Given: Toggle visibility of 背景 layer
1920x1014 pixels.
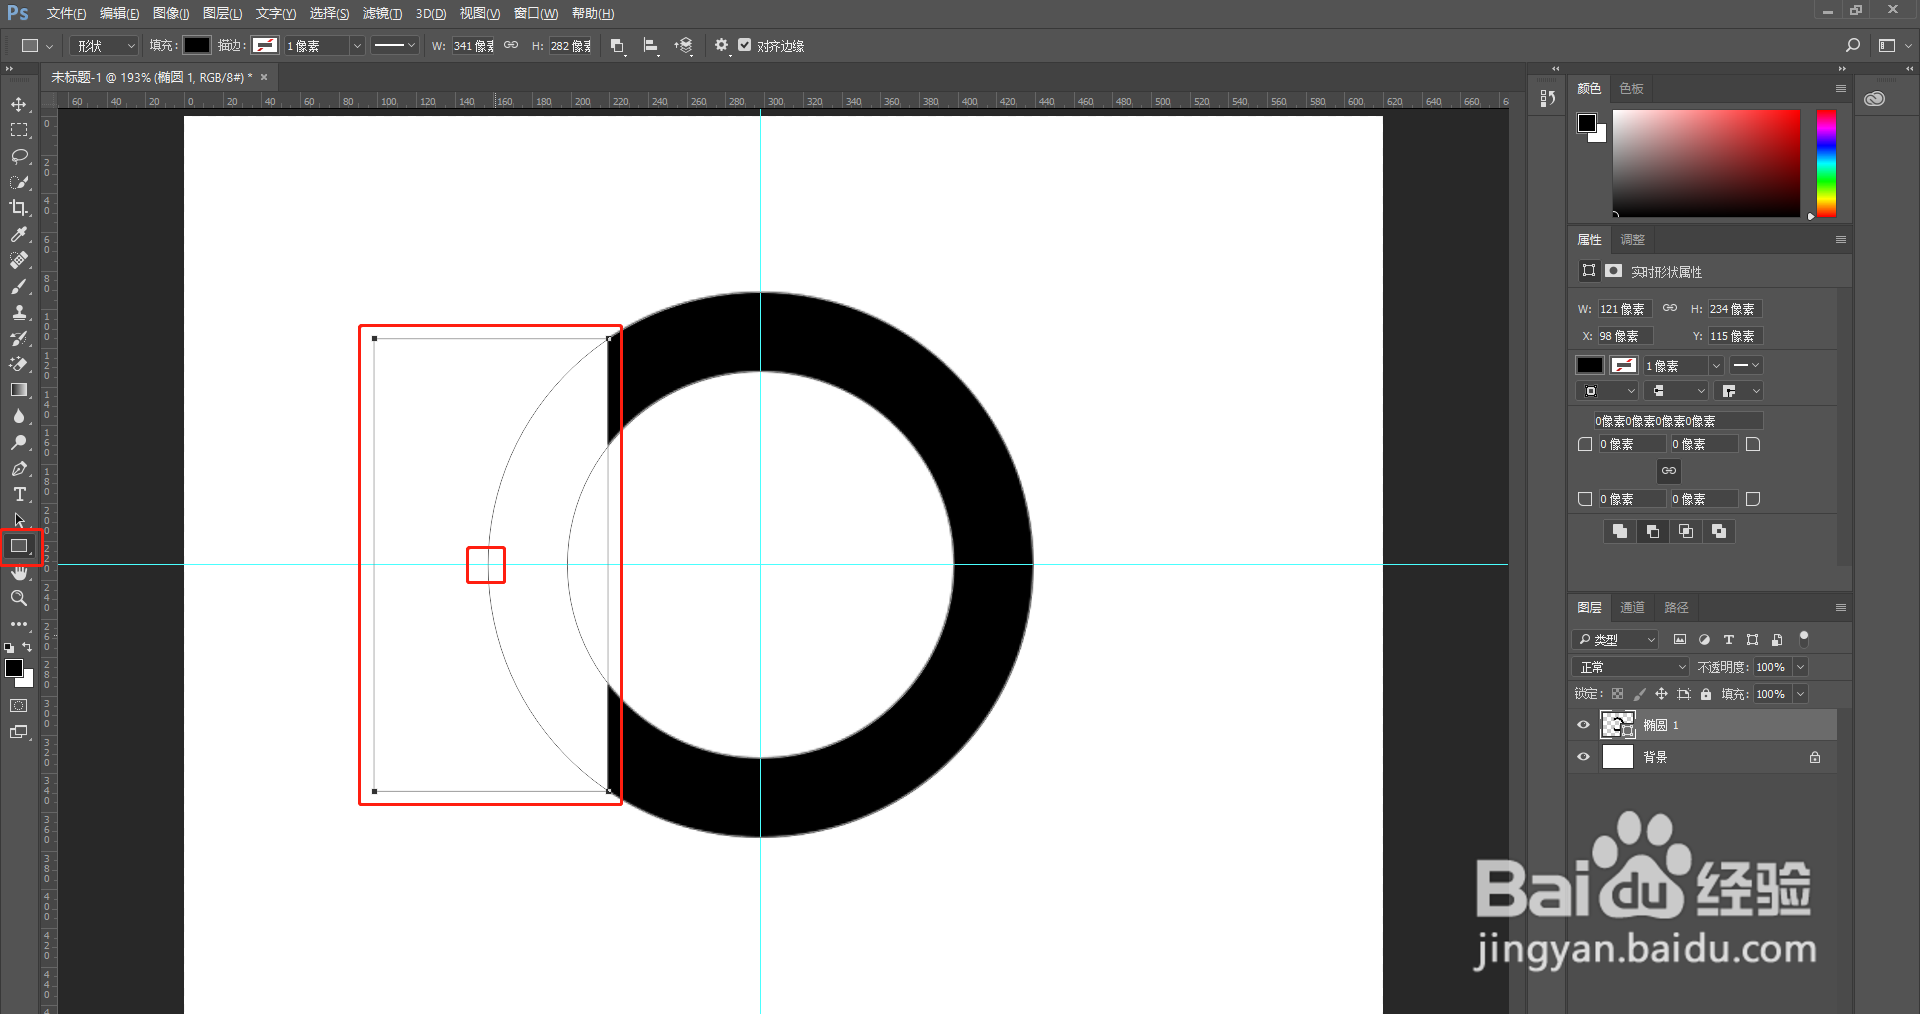Looking at the screenshot, I should [x=1583, y=757].
